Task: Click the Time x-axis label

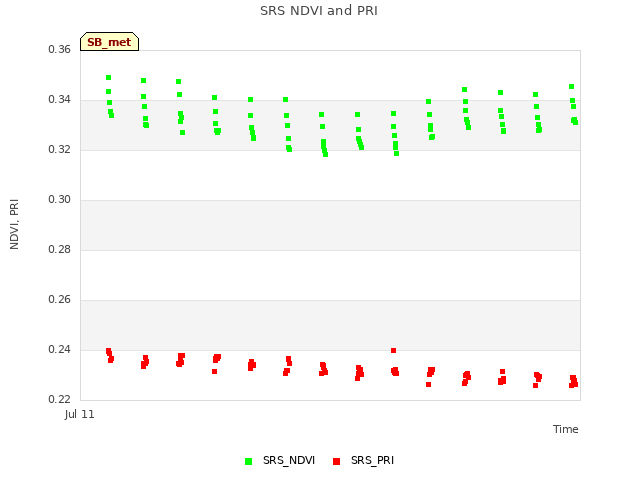Action: tap(566, 429)
